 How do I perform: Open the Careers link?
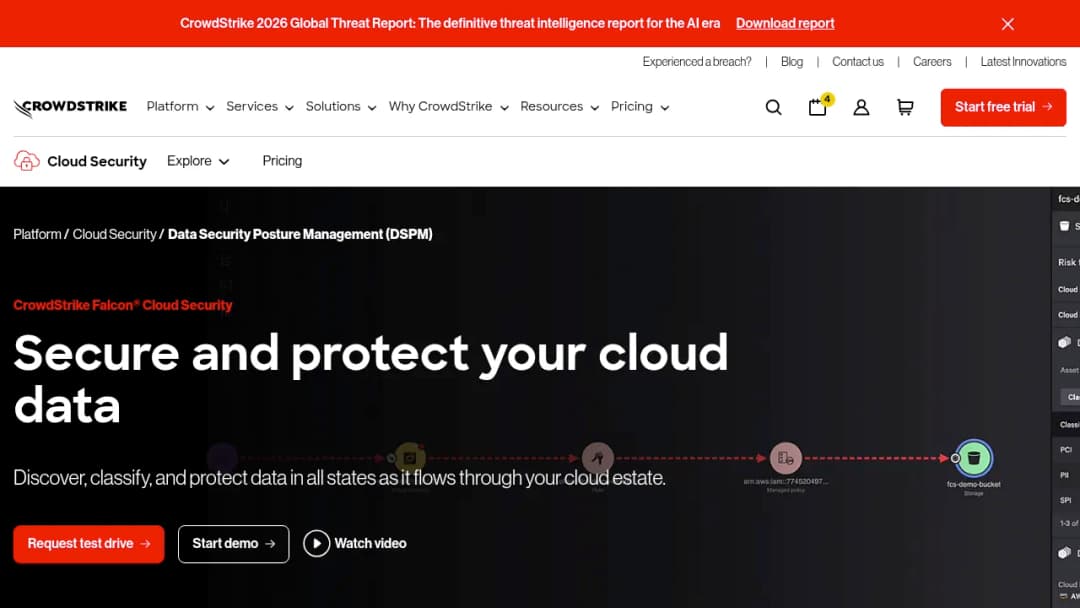coord(932,62)
